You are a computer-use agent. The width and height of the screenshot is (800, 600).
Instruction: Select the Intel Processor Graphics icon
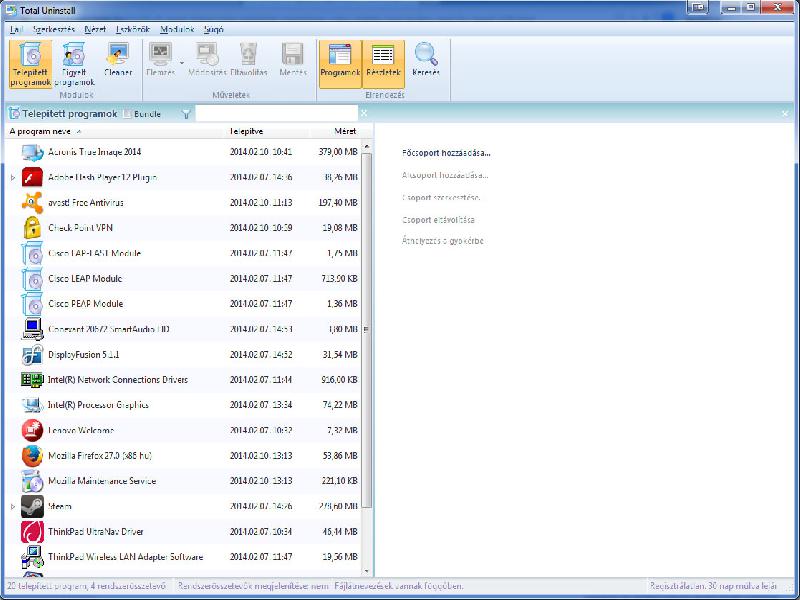point(32,405)
